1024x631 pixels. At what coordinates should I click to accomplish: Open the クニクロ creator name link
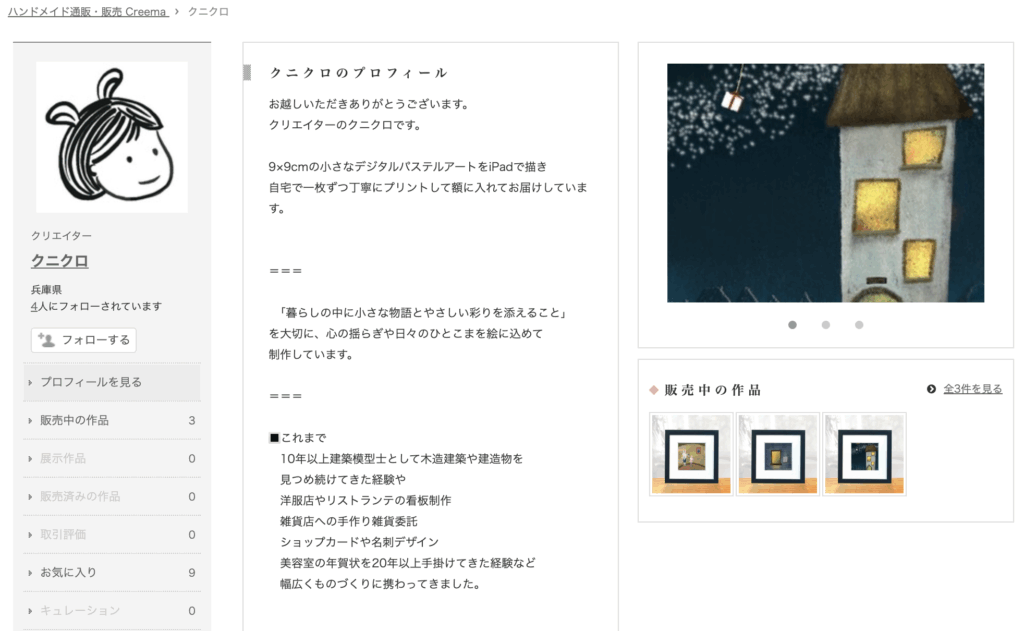[60, 261]
